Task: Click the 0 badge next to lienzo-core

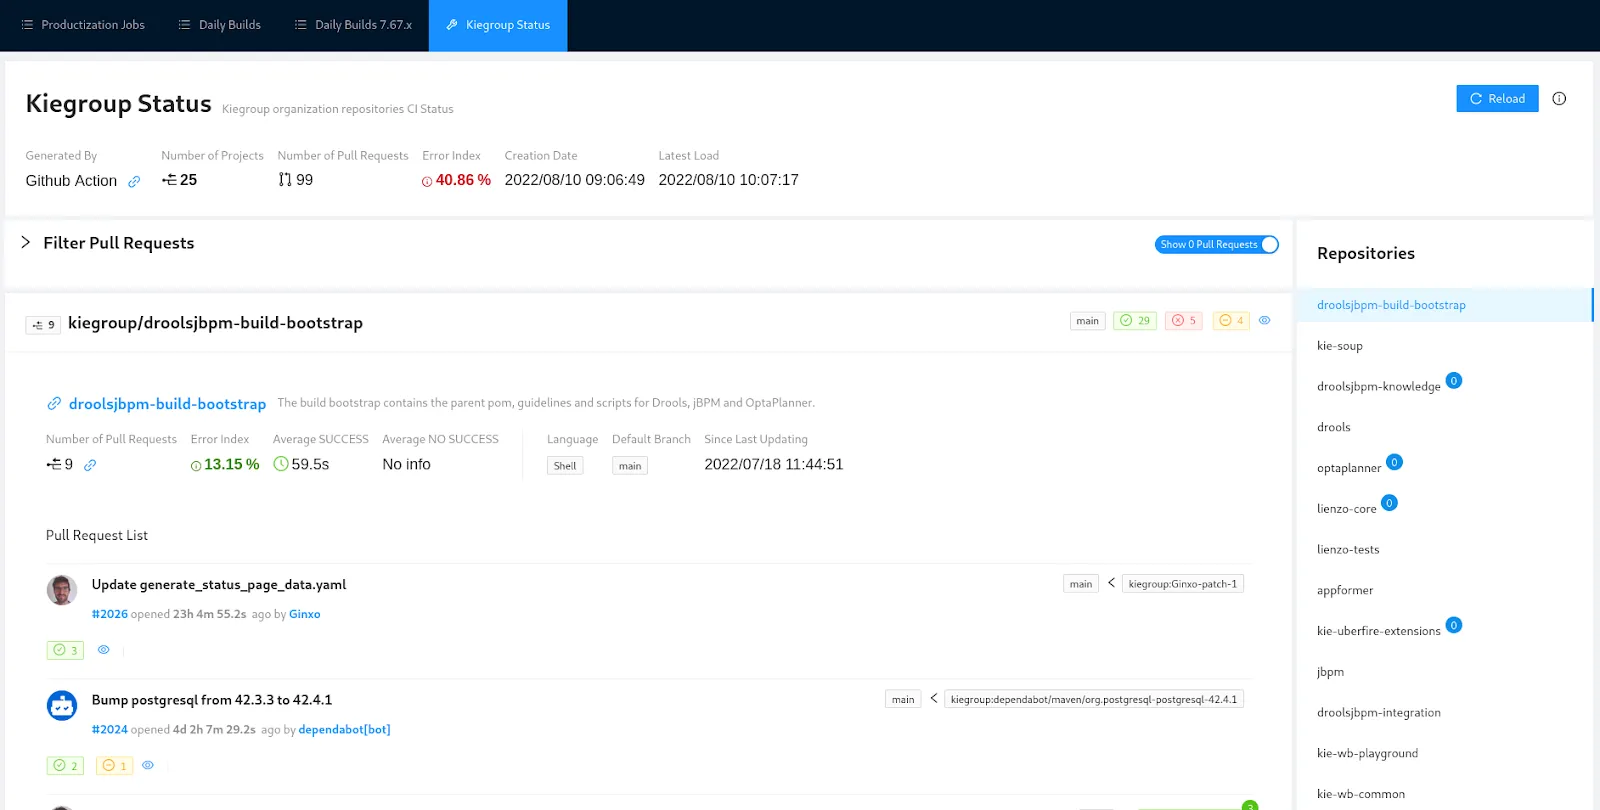Action: 1389,503
